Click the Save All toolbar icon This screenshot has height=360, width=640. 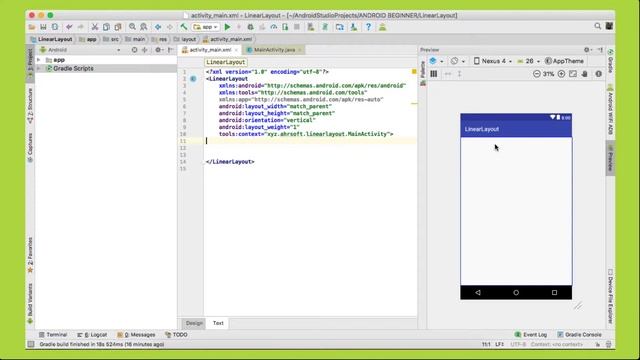coord(43,27)
